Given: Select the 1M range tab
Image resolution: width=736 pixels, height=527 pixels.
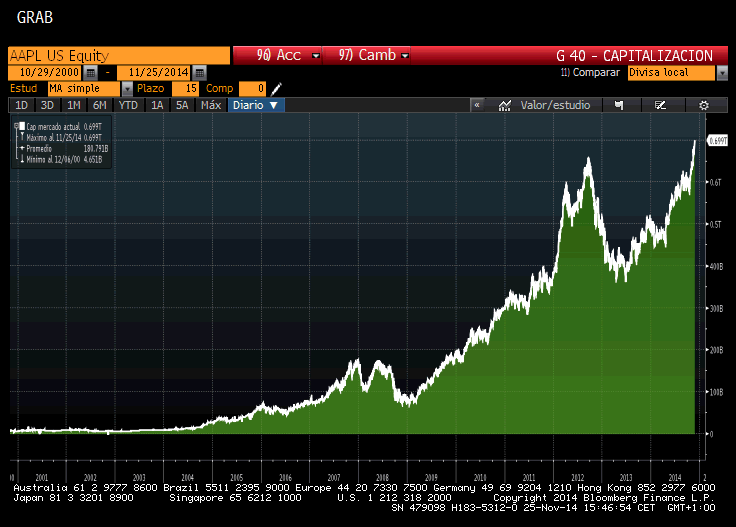Looking at the screenshot, I should 73,105.
